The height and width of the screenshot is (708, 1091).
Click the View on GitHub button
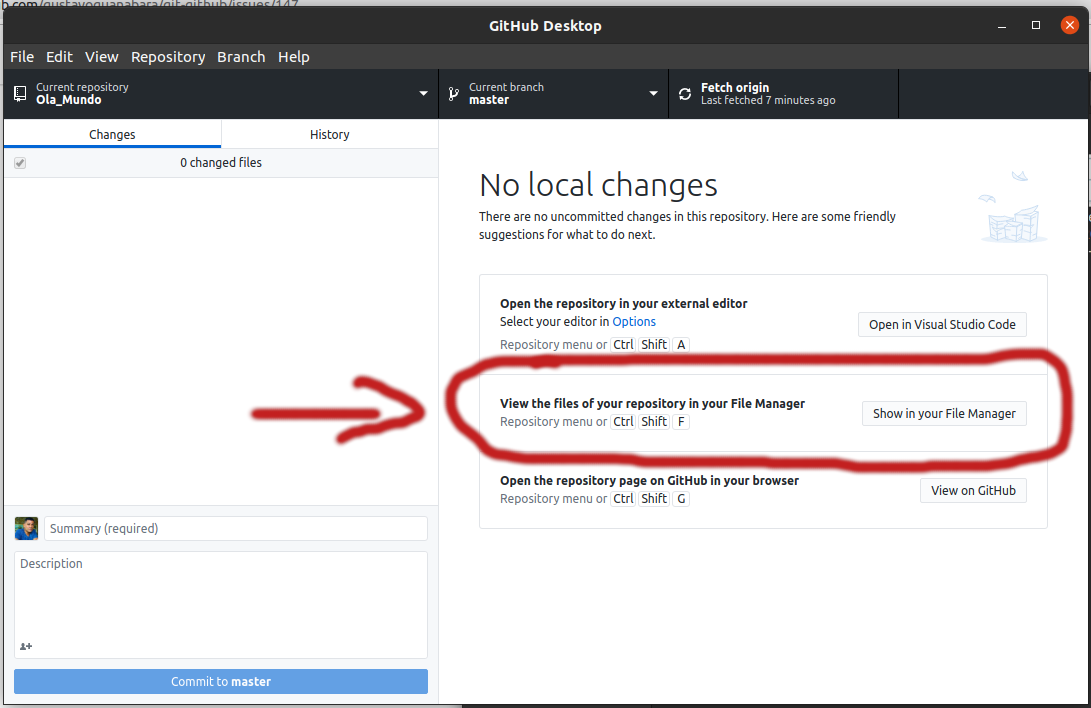click(x=973, y=490)
